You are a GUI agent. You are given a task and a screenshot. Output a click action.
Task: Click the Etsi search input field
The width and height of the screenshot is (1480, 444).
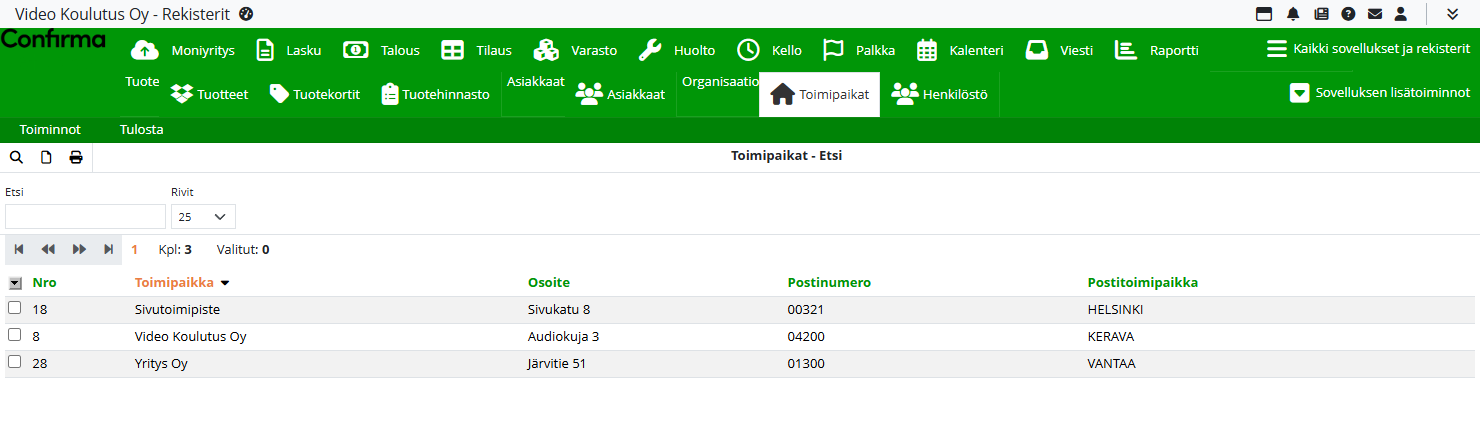click(85, 216)
